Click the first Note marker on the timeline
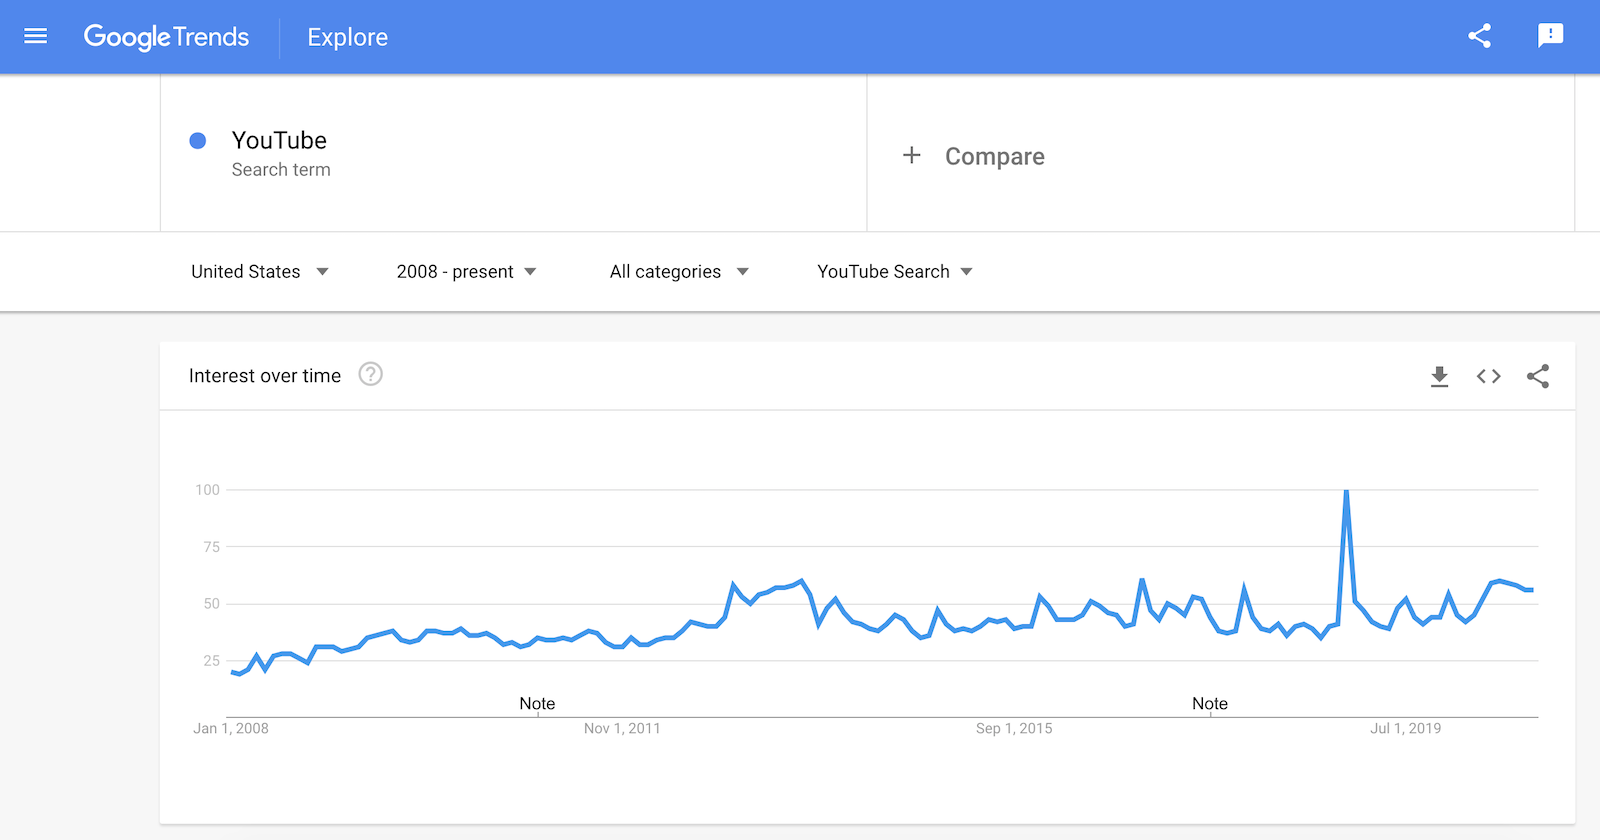Image resolution: width=1600 pixels, height=840 pixels. coord(537,703)
